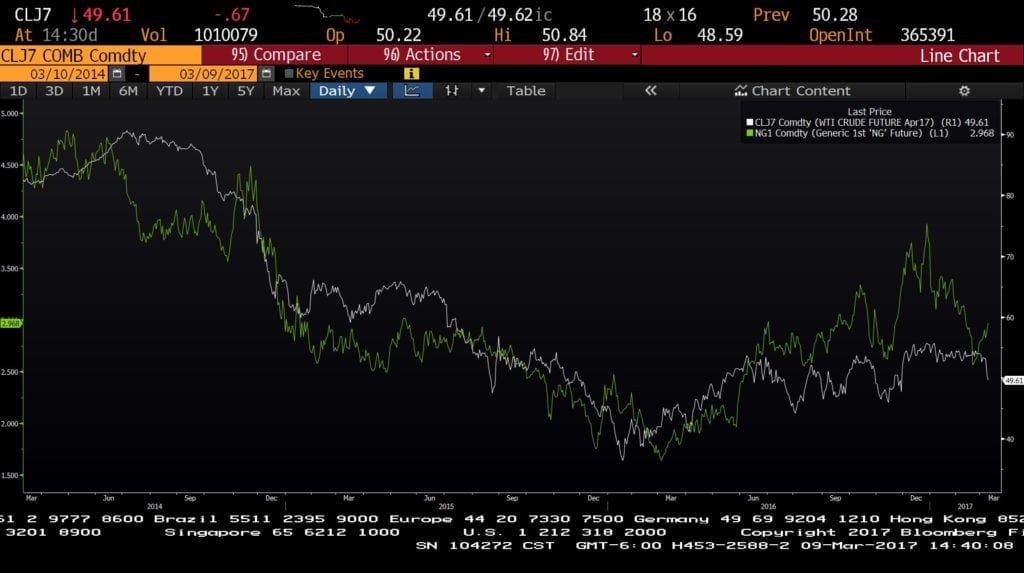This screenshot has width=1024, height=573.
Task: Click the Chart Content icon
Action: click(x=740, y=91)
